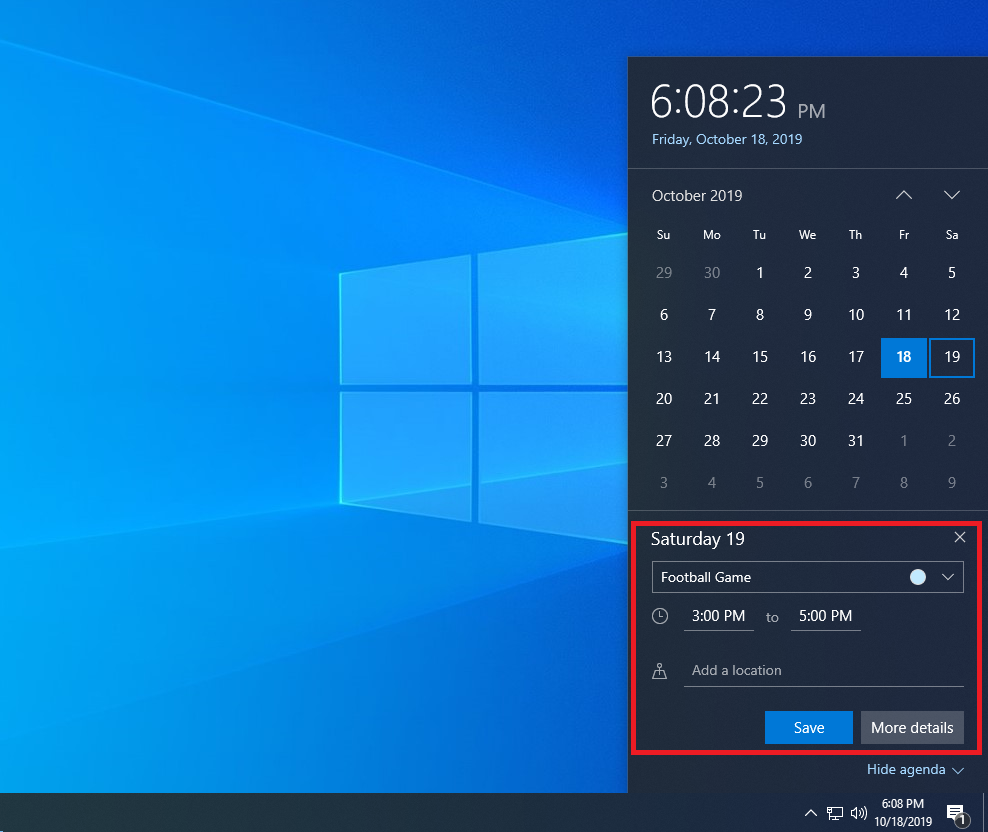
Task: Select October 25 on the calendar
Action: point(904,399)
